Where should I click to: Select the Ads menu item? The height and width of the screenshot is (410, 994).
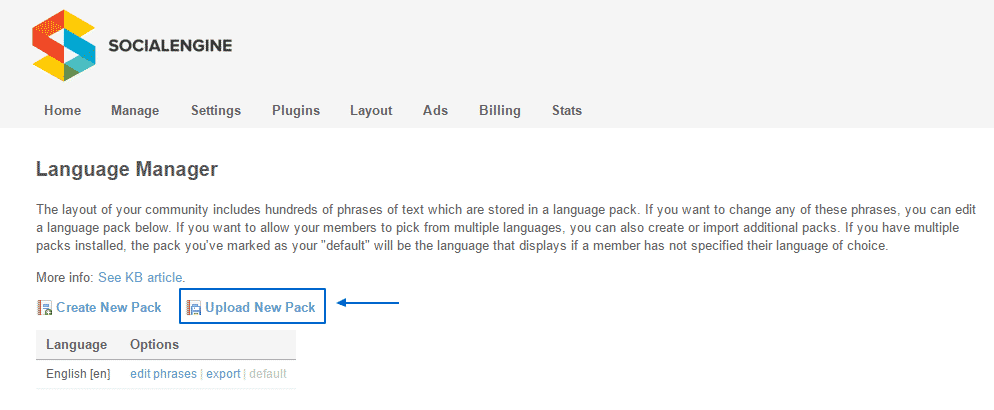435,110
